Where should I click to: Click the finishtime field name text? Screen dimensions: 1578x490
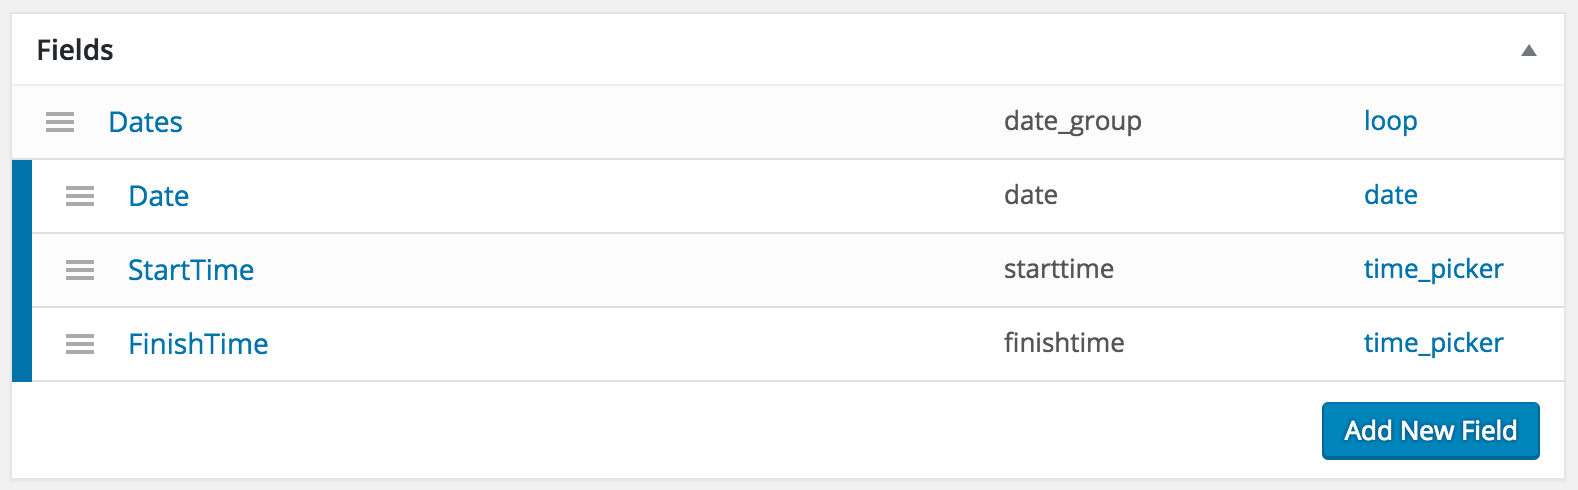[1064, 343]
